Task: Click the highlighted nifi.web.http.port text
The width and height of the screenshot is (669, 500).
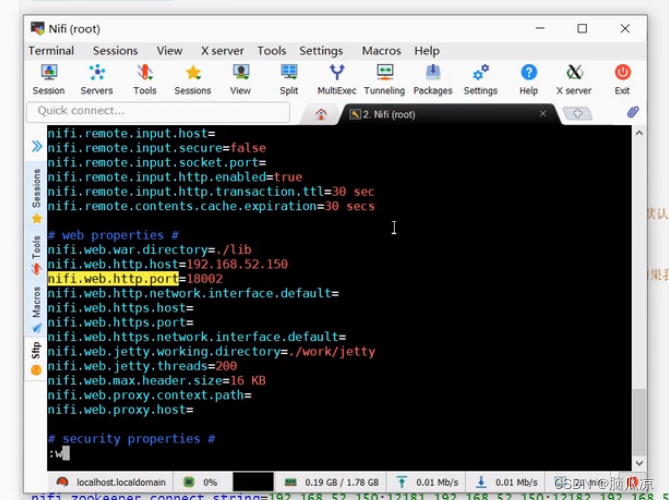Action: point(113,279)
